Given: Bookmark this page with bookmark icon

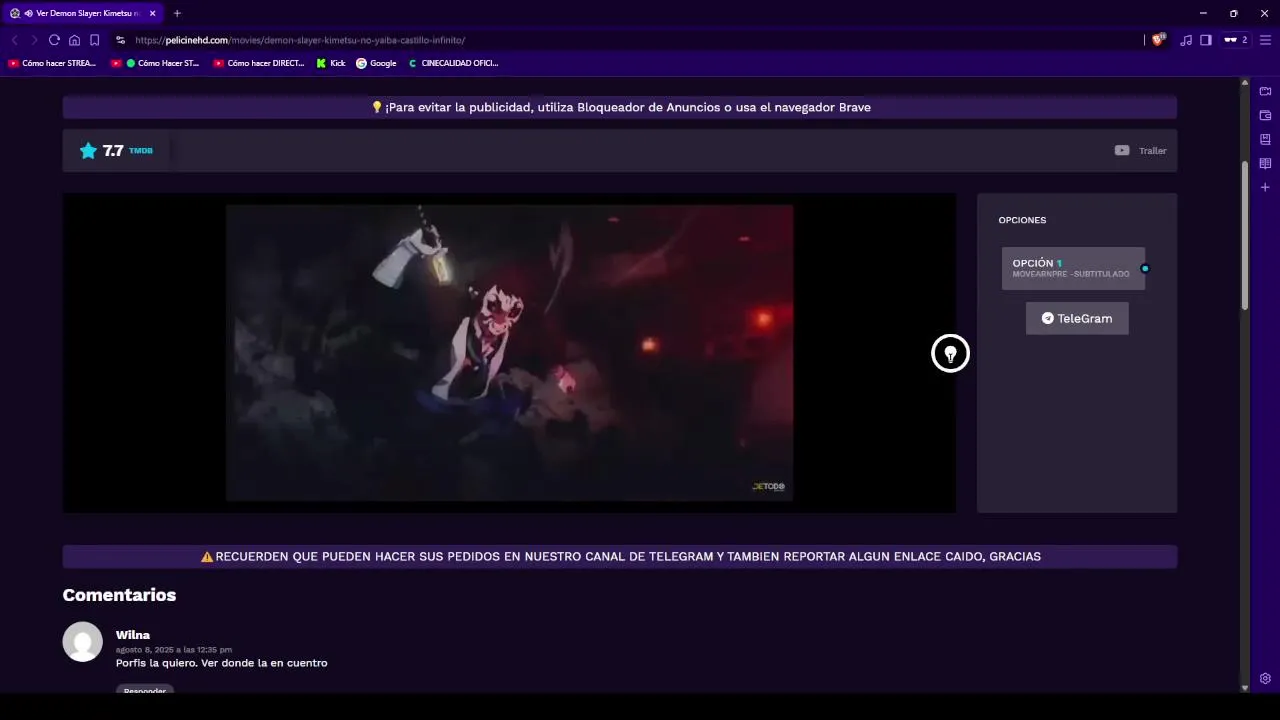Looking at the screenshot, I should [94, 40].
